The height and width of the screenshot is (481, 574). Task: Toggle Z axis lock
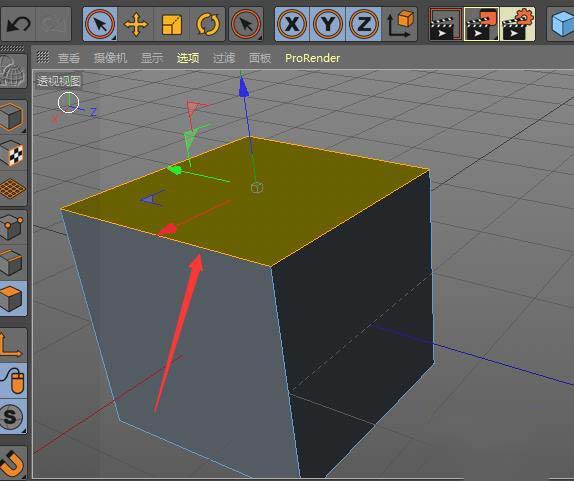tap(364, 24)
